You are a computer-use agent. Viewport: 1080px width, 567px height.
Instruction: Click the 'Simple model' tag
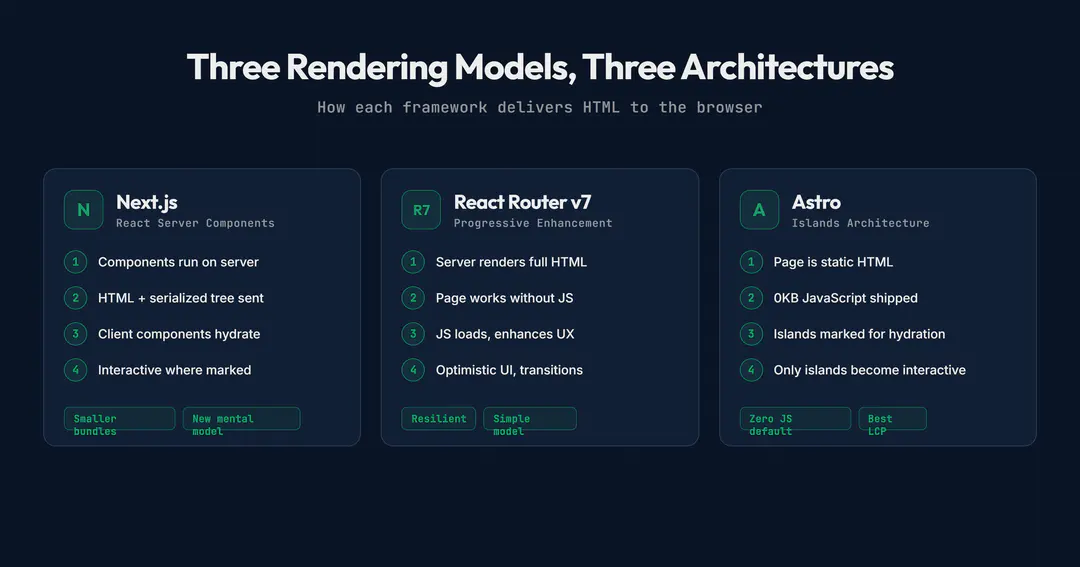tap(530, 419)
